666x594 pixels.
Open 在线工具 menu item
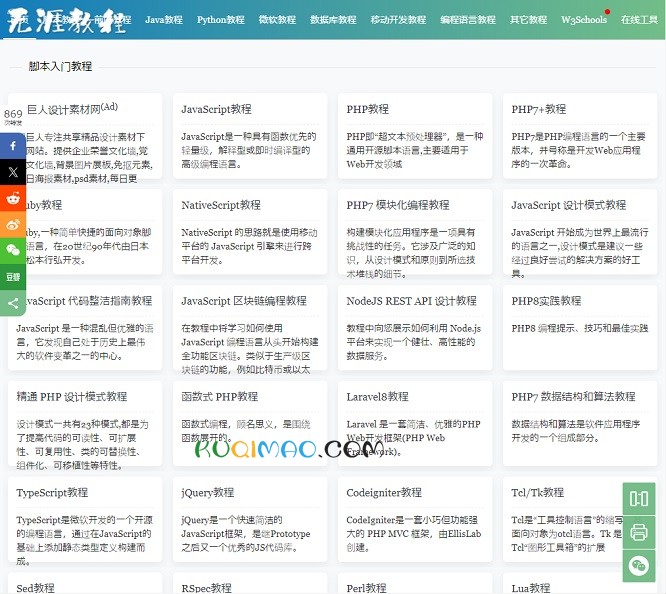coord(639,20)
